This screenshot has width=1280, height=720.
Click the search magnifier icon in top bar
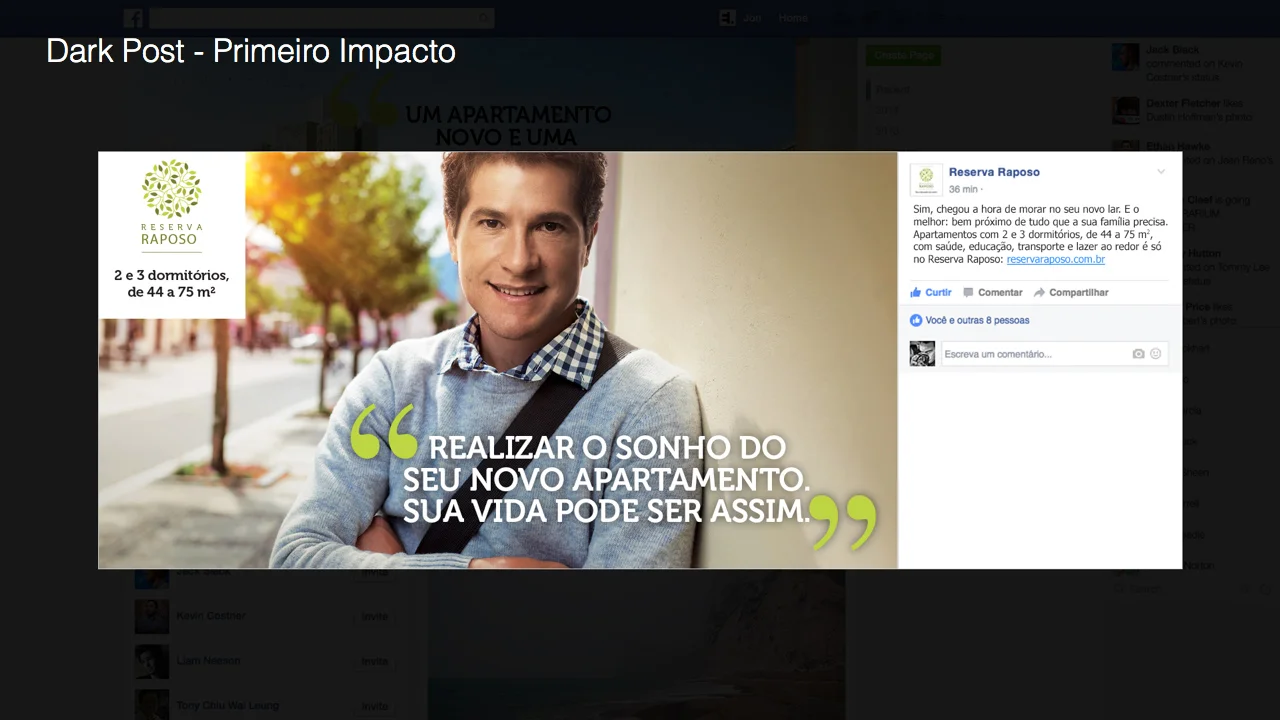(484, 18)
